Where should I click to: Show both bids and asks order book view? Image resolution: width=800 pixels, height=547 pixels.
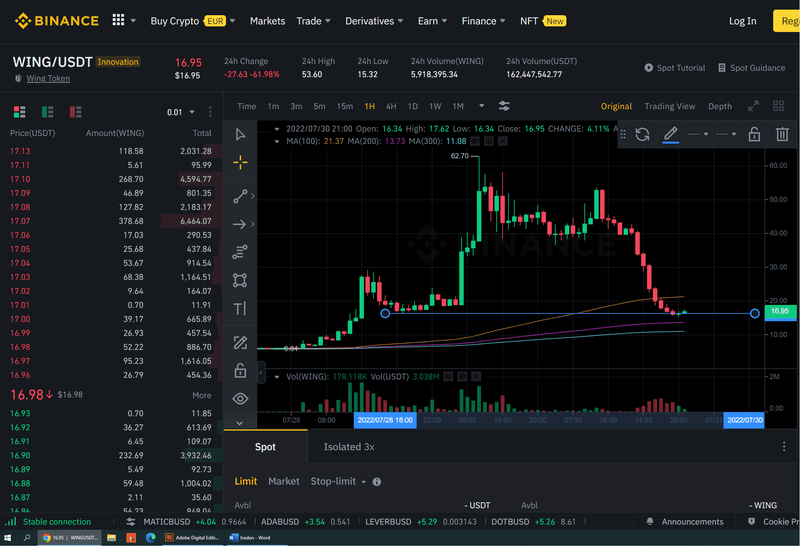coord(19,112)
